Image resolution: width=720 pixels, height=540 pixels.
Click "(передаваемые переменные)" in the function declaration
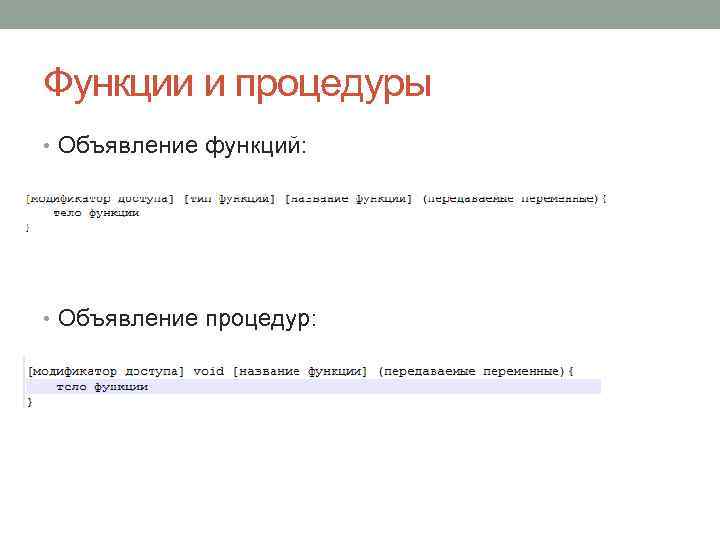pos(510,199)
